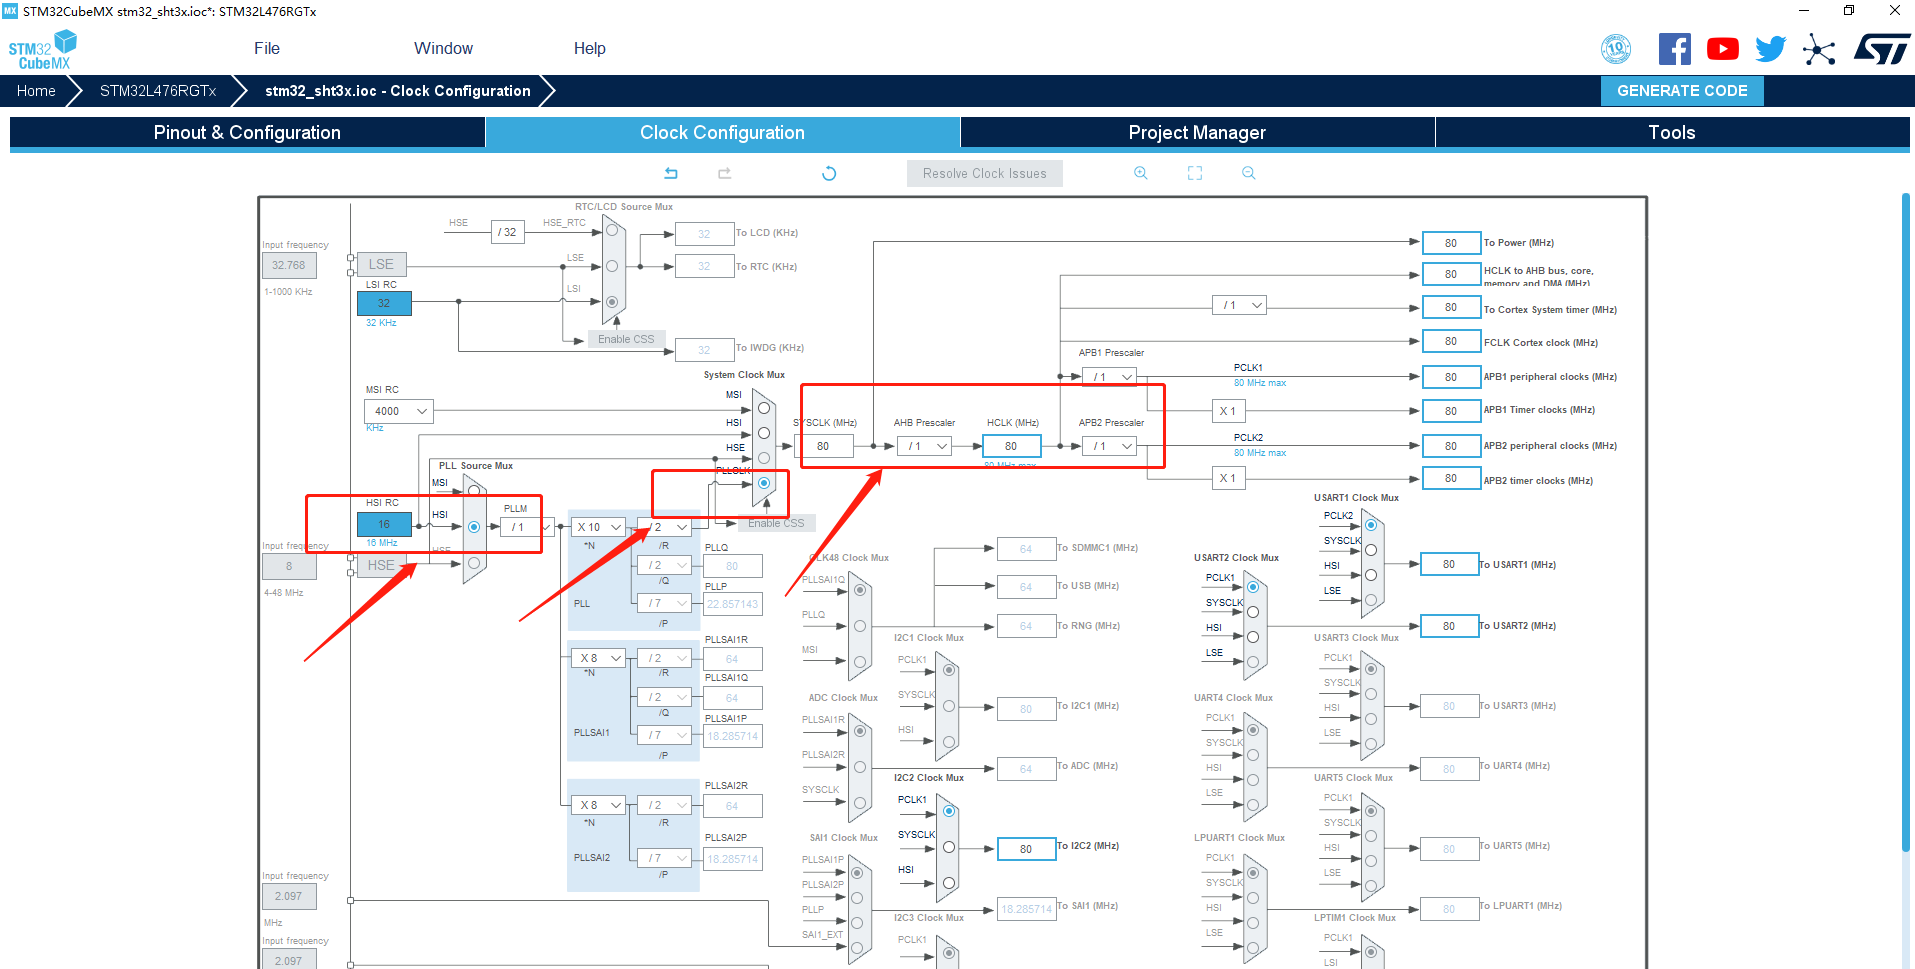Open the Help menu
Viewport: 1915px width, 969px height.
(x=589, y=48)
